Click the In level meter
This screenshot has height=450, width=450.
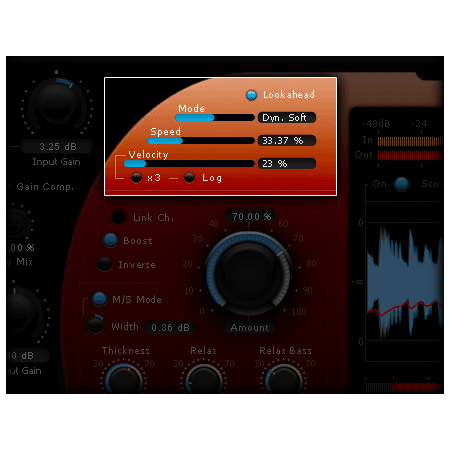click(x=410, y=141)
